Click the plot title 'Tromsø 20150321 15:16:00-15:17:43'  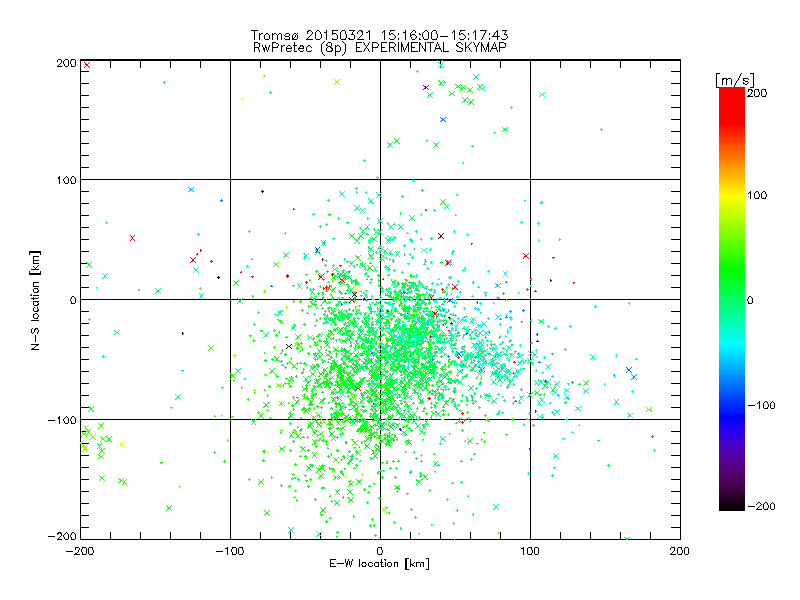click(x=379, y=35)
